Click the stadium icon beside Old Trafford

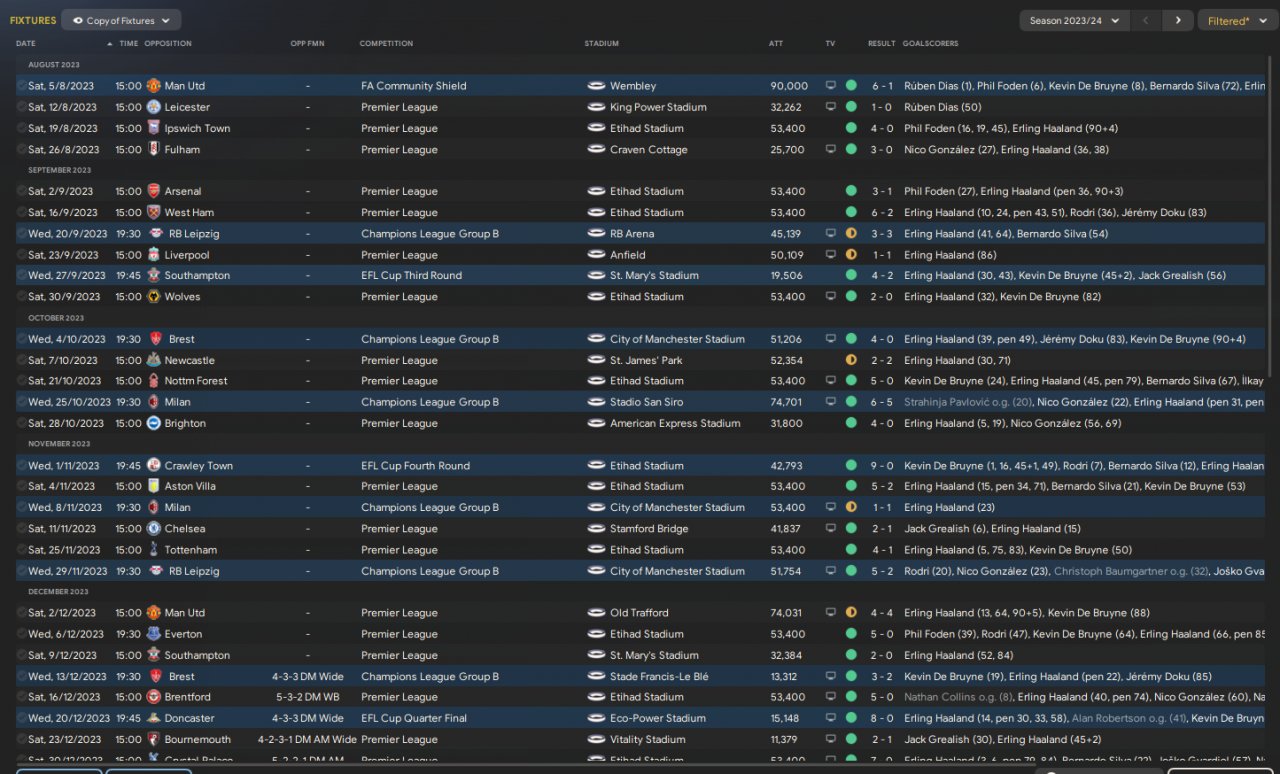(x=596, y=613)
